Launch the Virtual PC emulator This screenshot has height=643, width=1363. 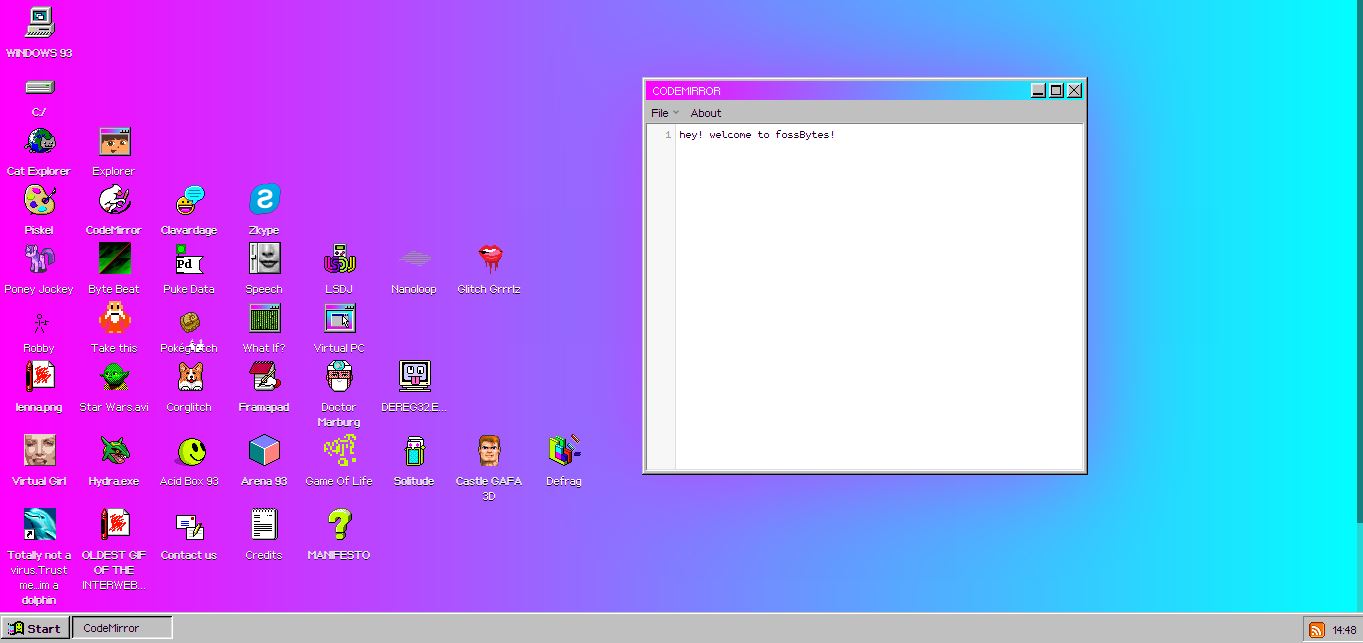(338, 318)
